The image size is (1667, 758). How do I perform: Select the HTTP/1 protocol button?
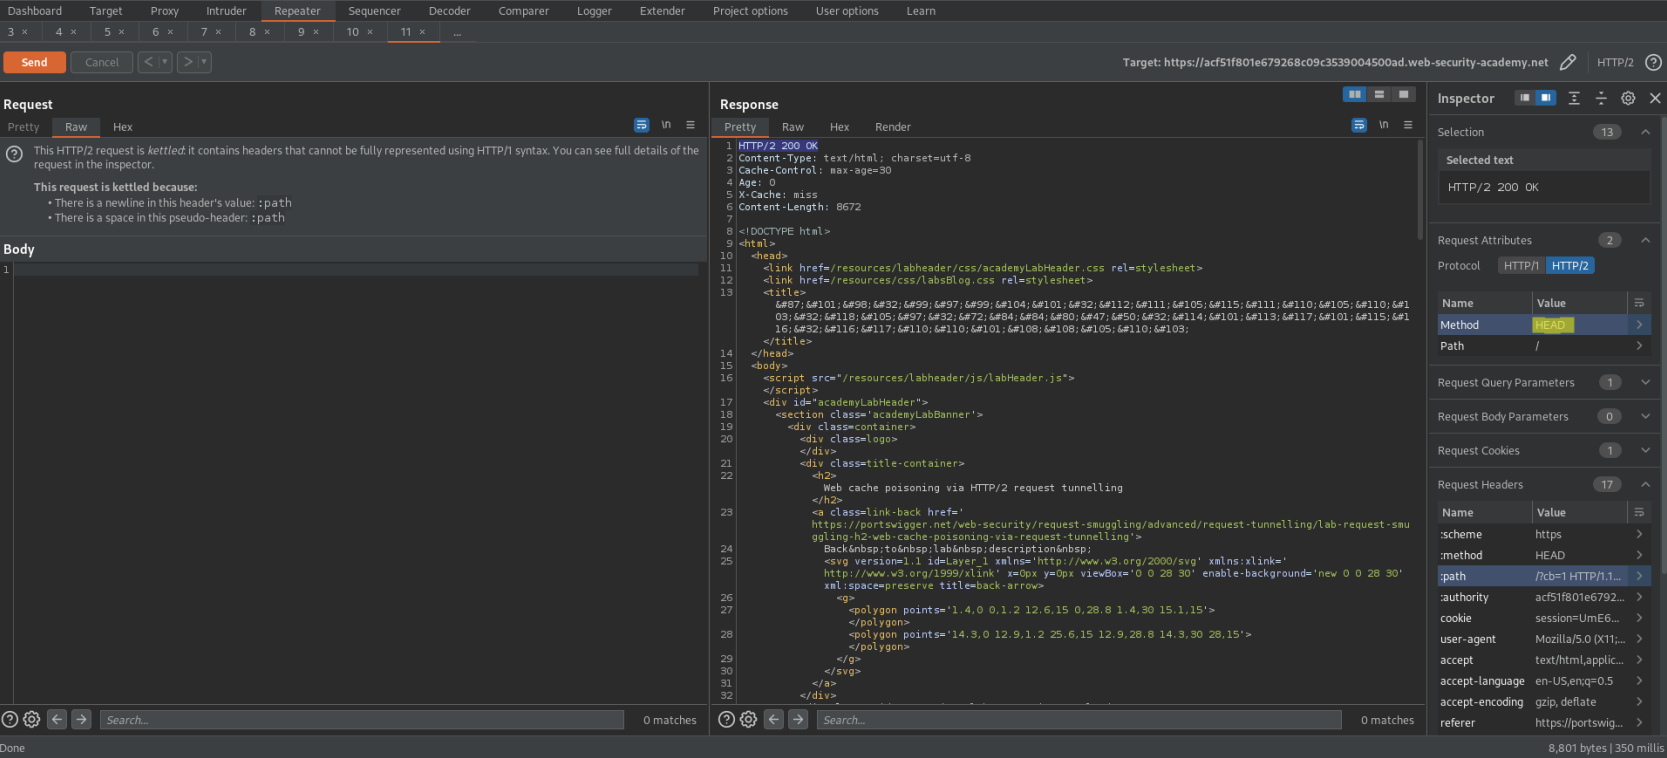[x=1521, y=265]
